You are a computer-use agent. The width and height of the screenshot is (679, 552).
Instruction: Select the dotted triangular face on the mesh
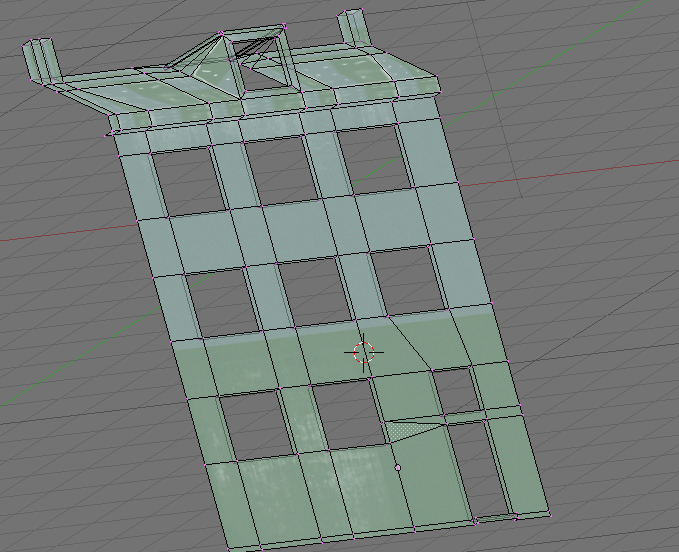[x=404, y=431]
